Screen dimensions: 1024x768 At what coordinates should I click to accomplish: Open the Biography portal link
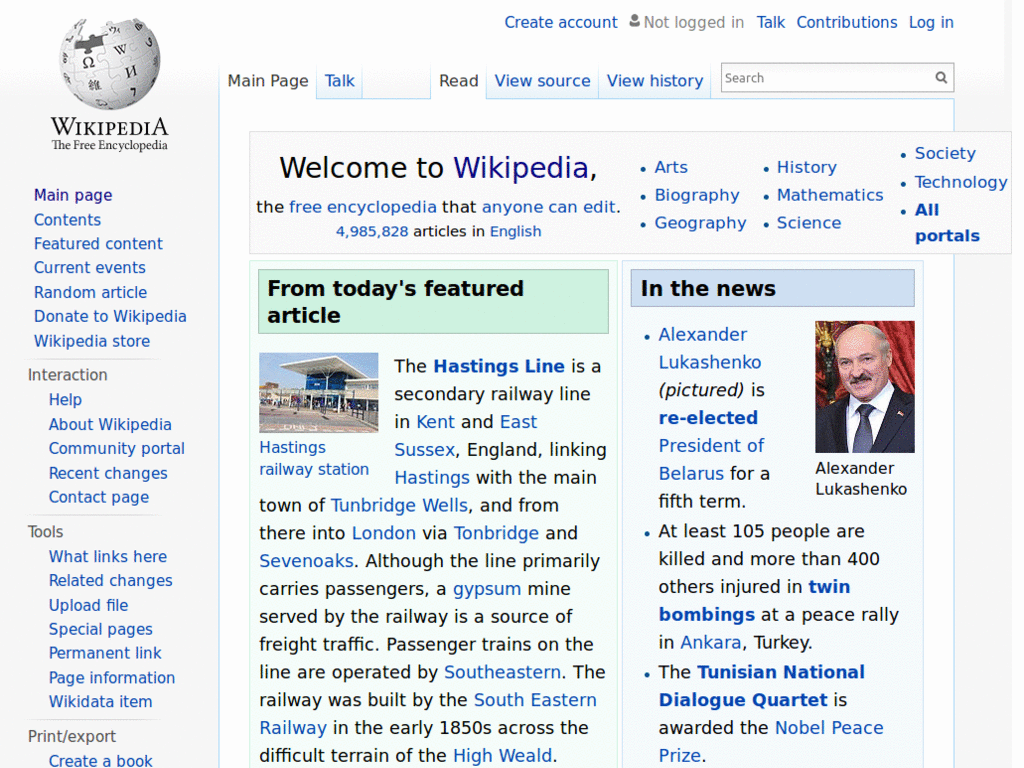coord(697,195)
